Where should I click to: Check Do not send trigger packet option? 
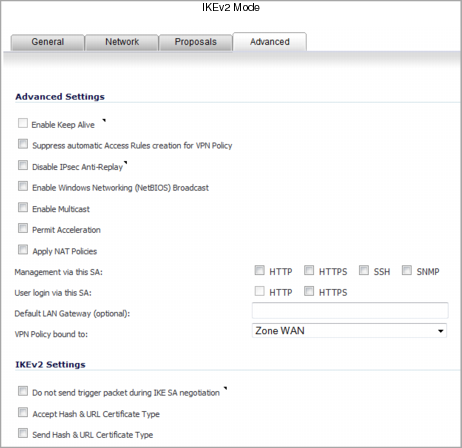click(23, 391)
